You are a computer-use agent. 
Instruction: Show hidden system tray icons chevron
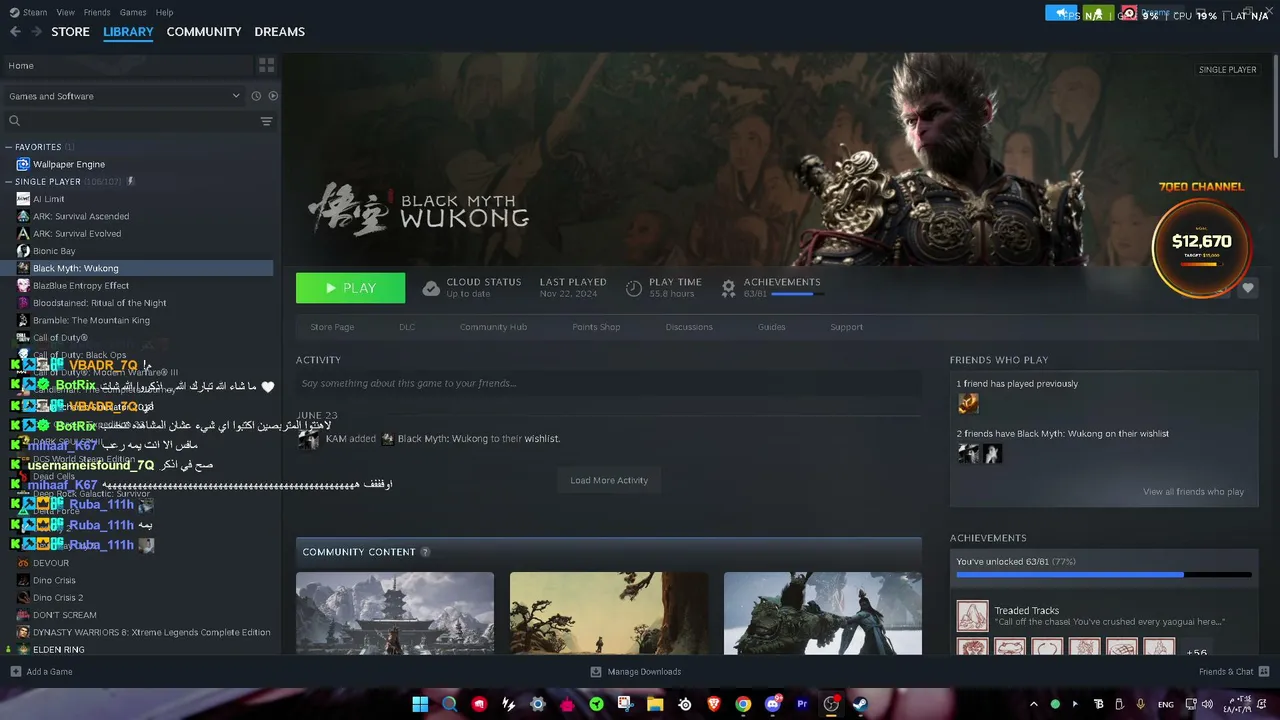(x=1034, y=704)
